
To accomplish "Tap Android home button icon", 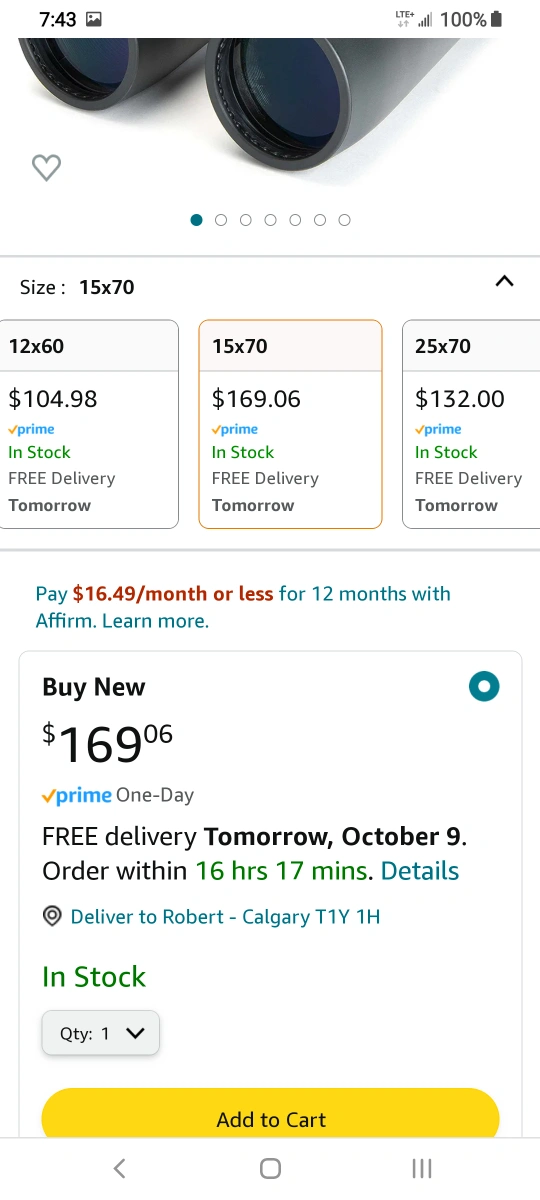I will (x=270, y=1168).
